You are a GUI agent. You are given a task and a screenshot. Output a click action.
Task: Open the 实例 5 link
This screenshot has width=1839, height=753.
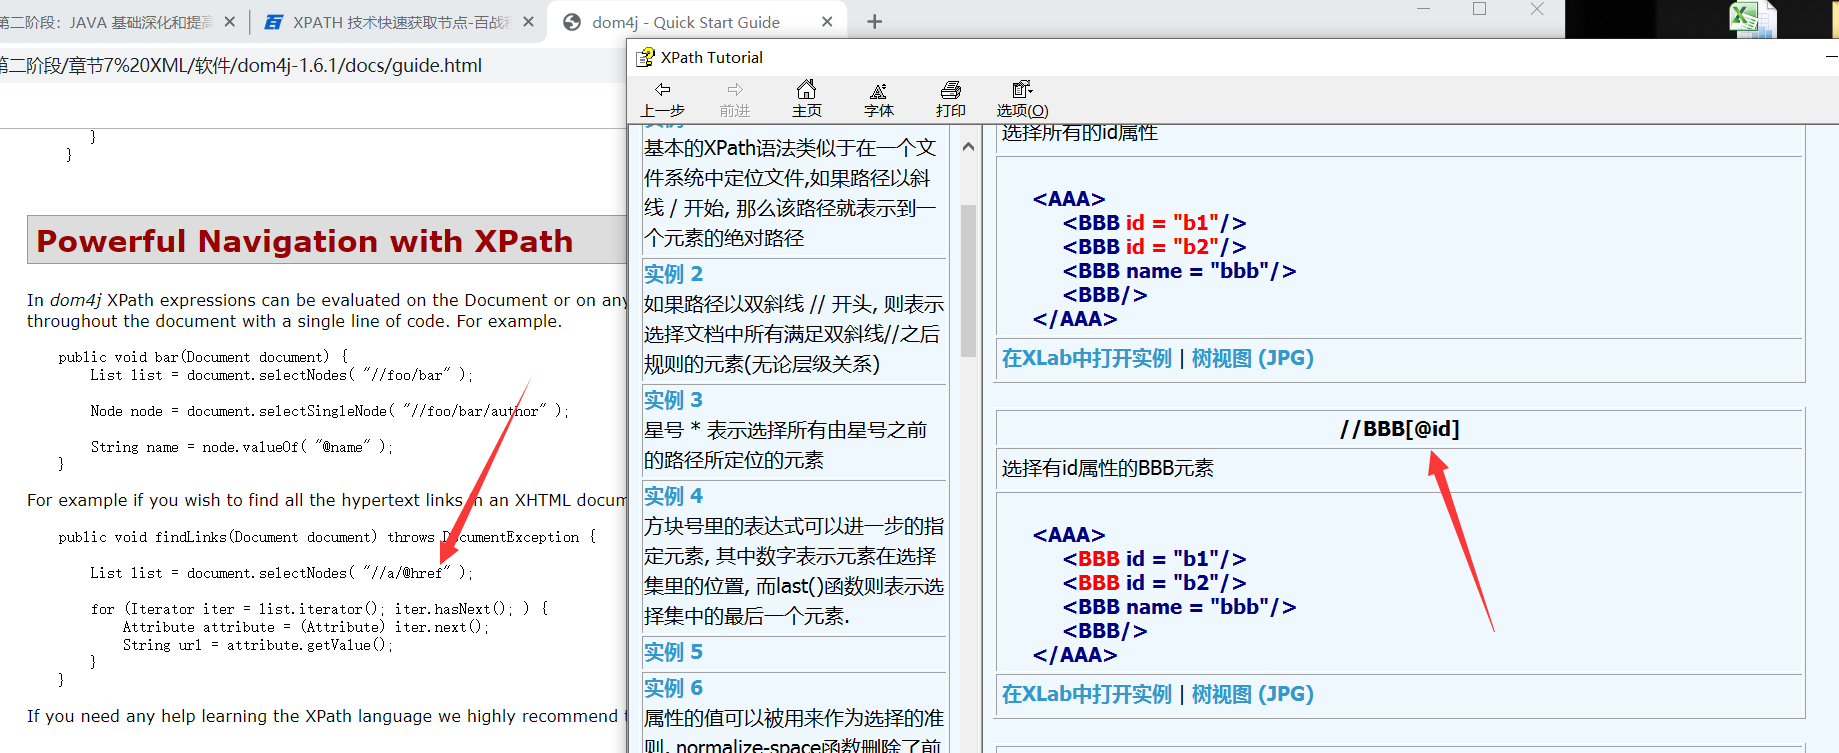673,652
